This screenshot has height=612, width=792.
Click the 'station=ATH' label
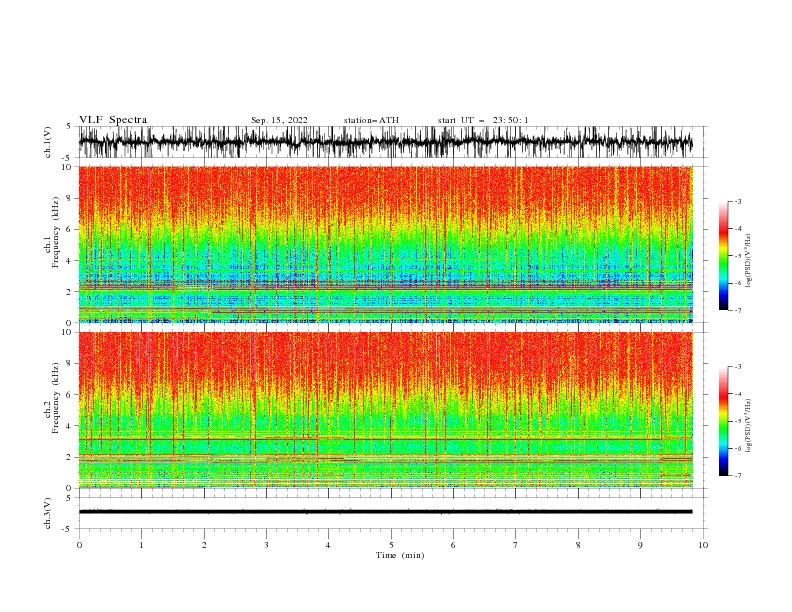(371, 120)
